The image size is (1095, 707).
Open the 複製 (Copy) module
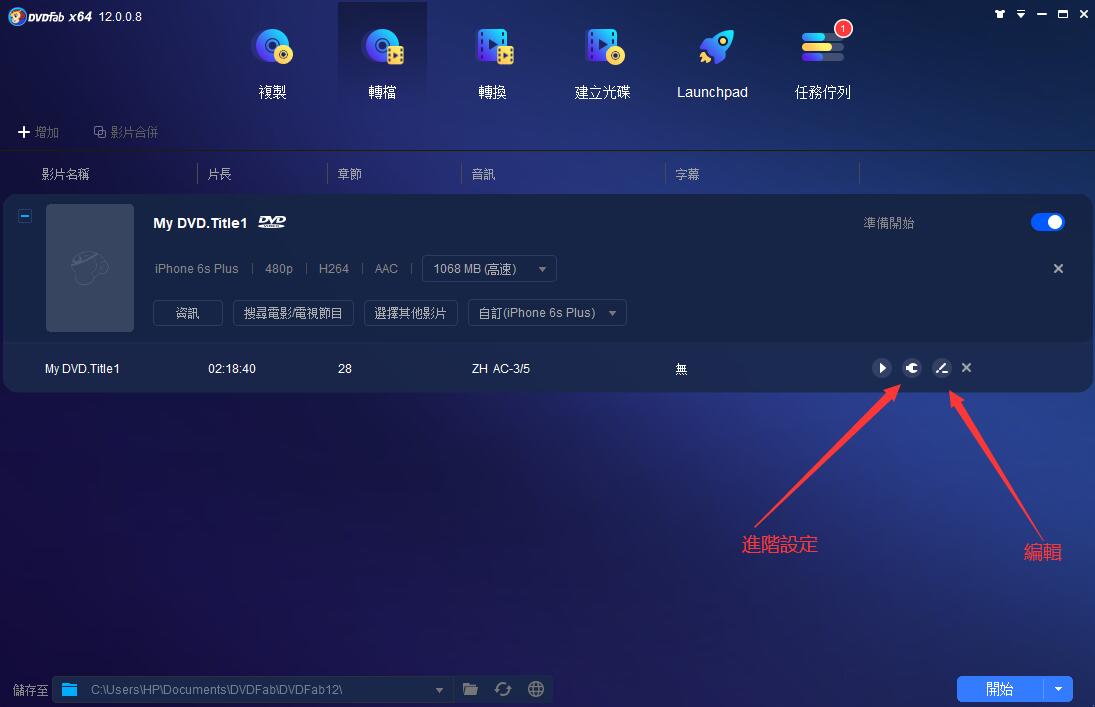coord(272,63)
